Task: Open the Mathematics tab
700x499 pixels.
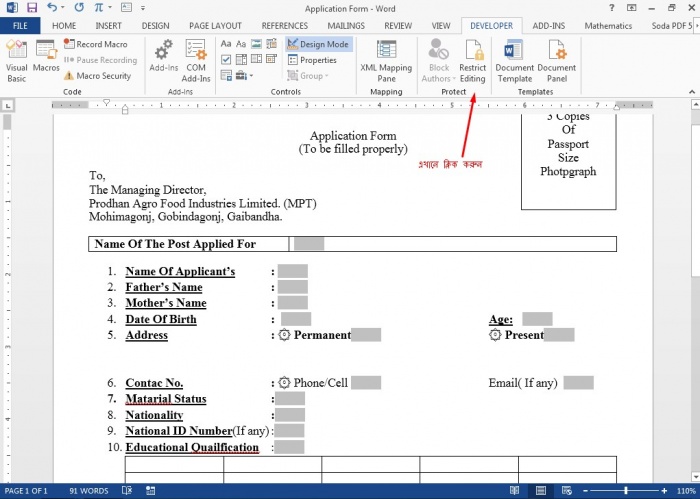Action: (x=608, y=25)
